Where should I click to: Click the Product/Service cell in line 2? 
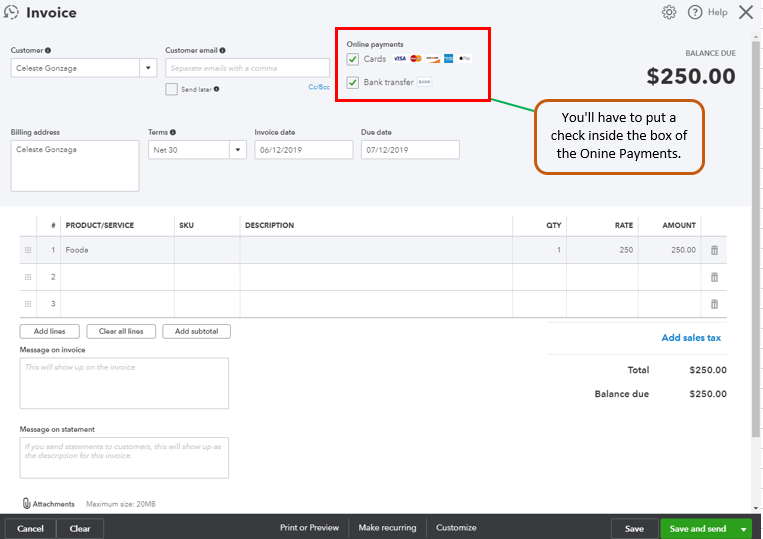(x=117, y=277)
